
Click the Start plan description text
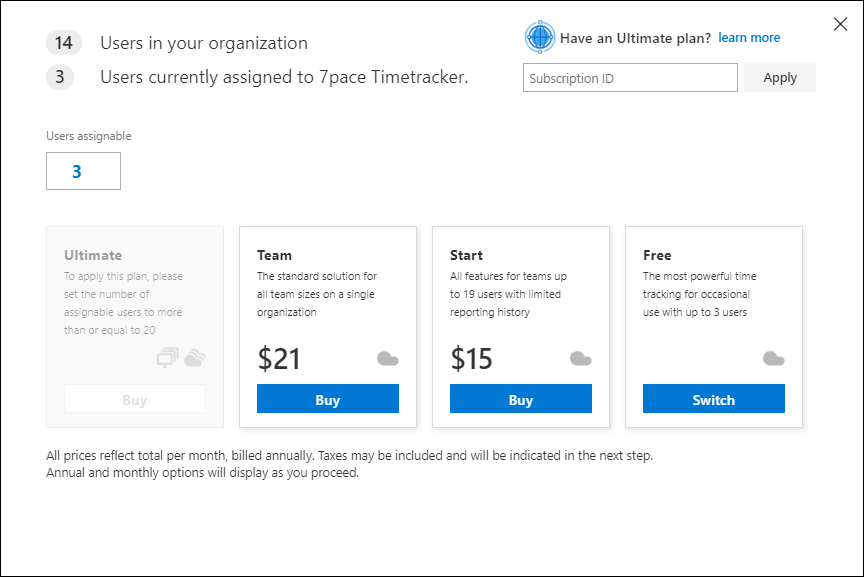coord(508,294)
